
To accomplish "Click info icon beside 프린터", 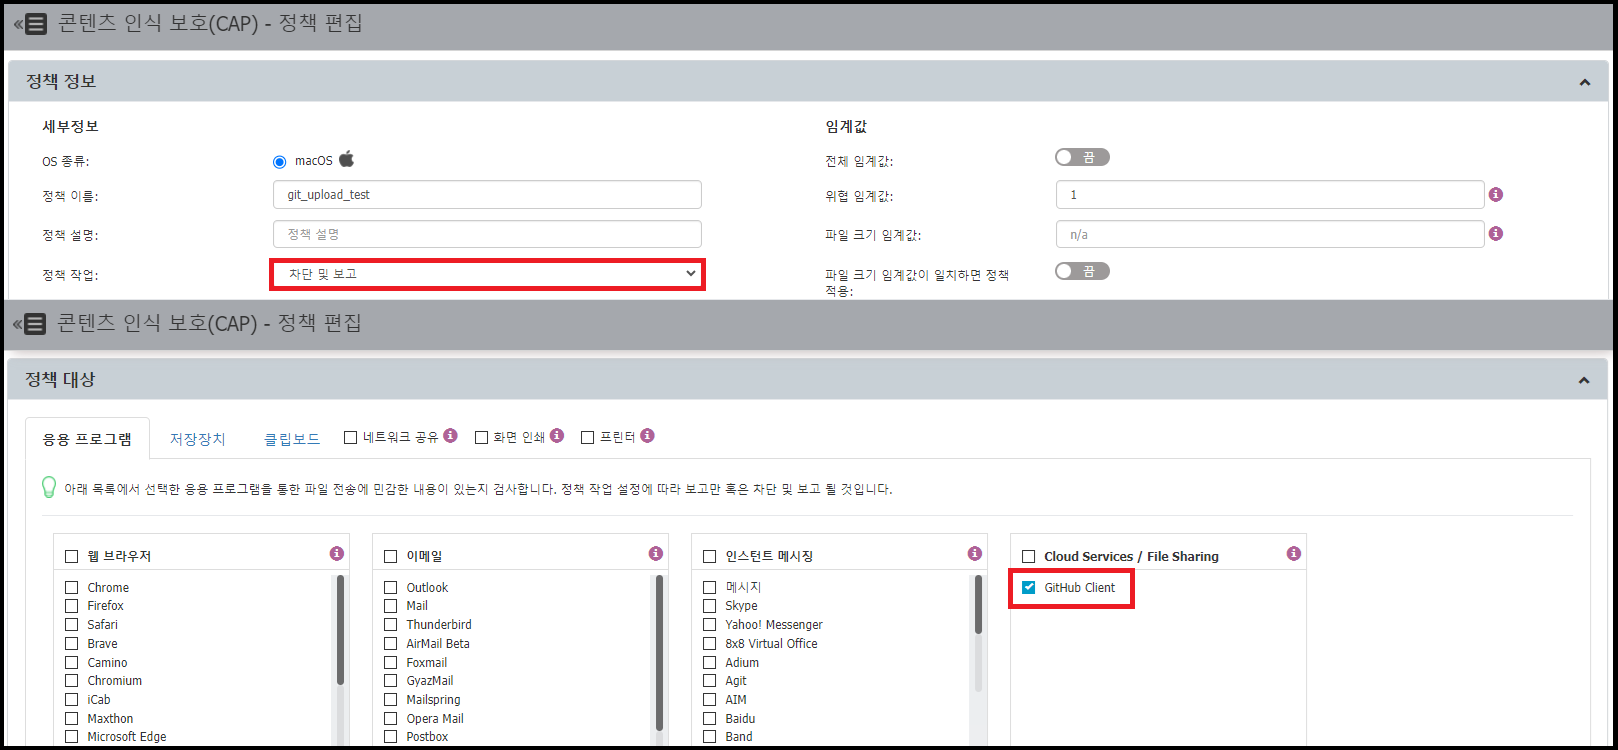I will pos(647,436).
